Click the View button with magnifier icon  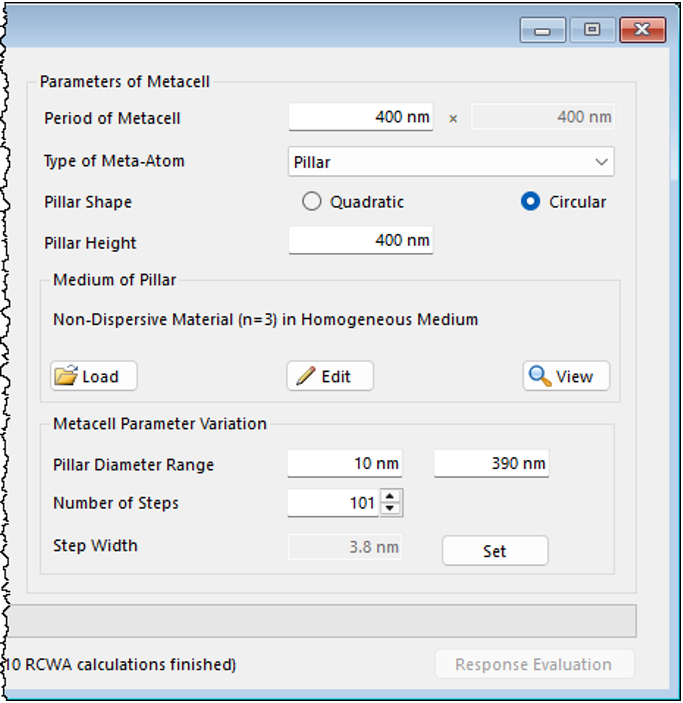click(x=566, y=376)
